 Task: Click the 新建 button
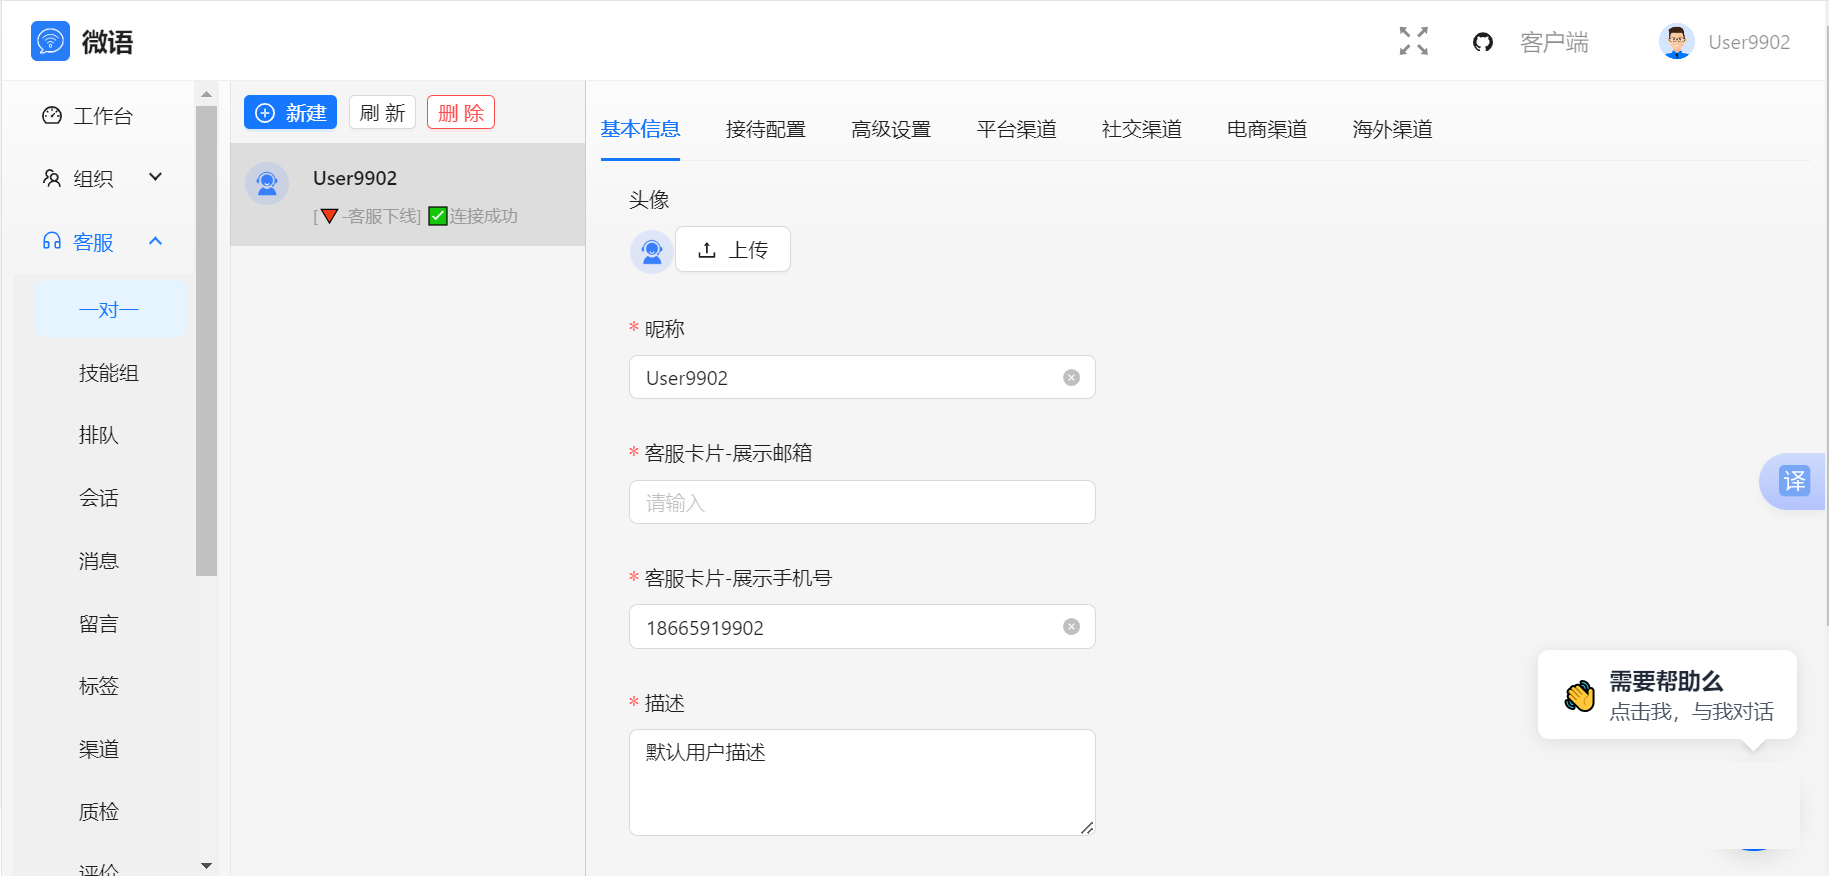(290, 113)
